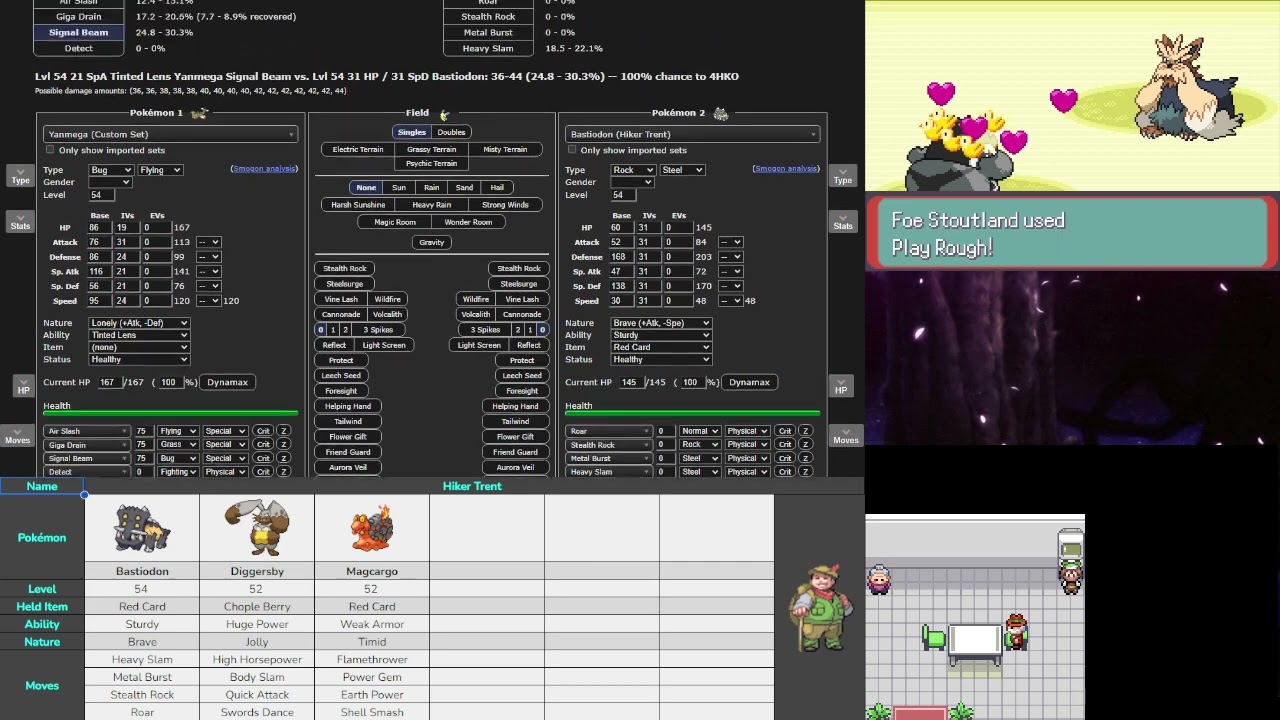Enable Only show imported sets for Pokémon 1
The width and height of the screenshot is (1280, 720).
(x=50, y=150)
